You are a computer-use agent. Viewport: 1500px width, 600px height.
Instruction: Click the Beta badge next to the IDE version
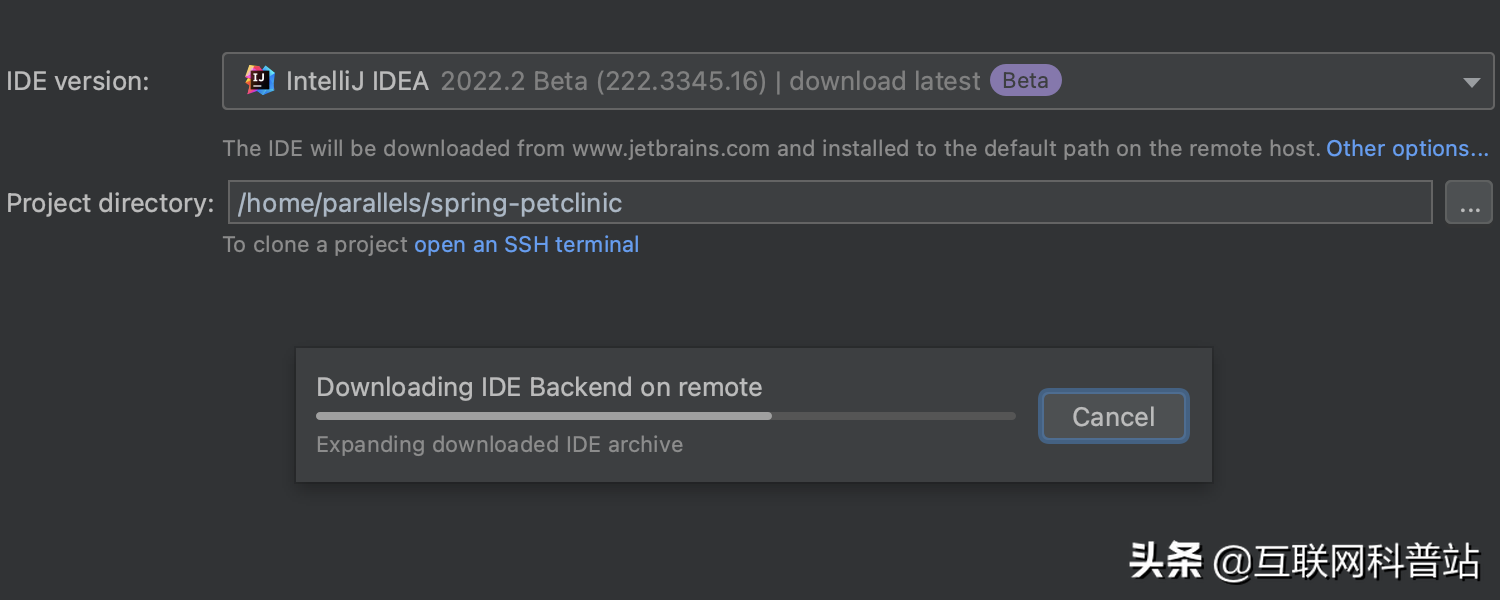coord(1025,80)
